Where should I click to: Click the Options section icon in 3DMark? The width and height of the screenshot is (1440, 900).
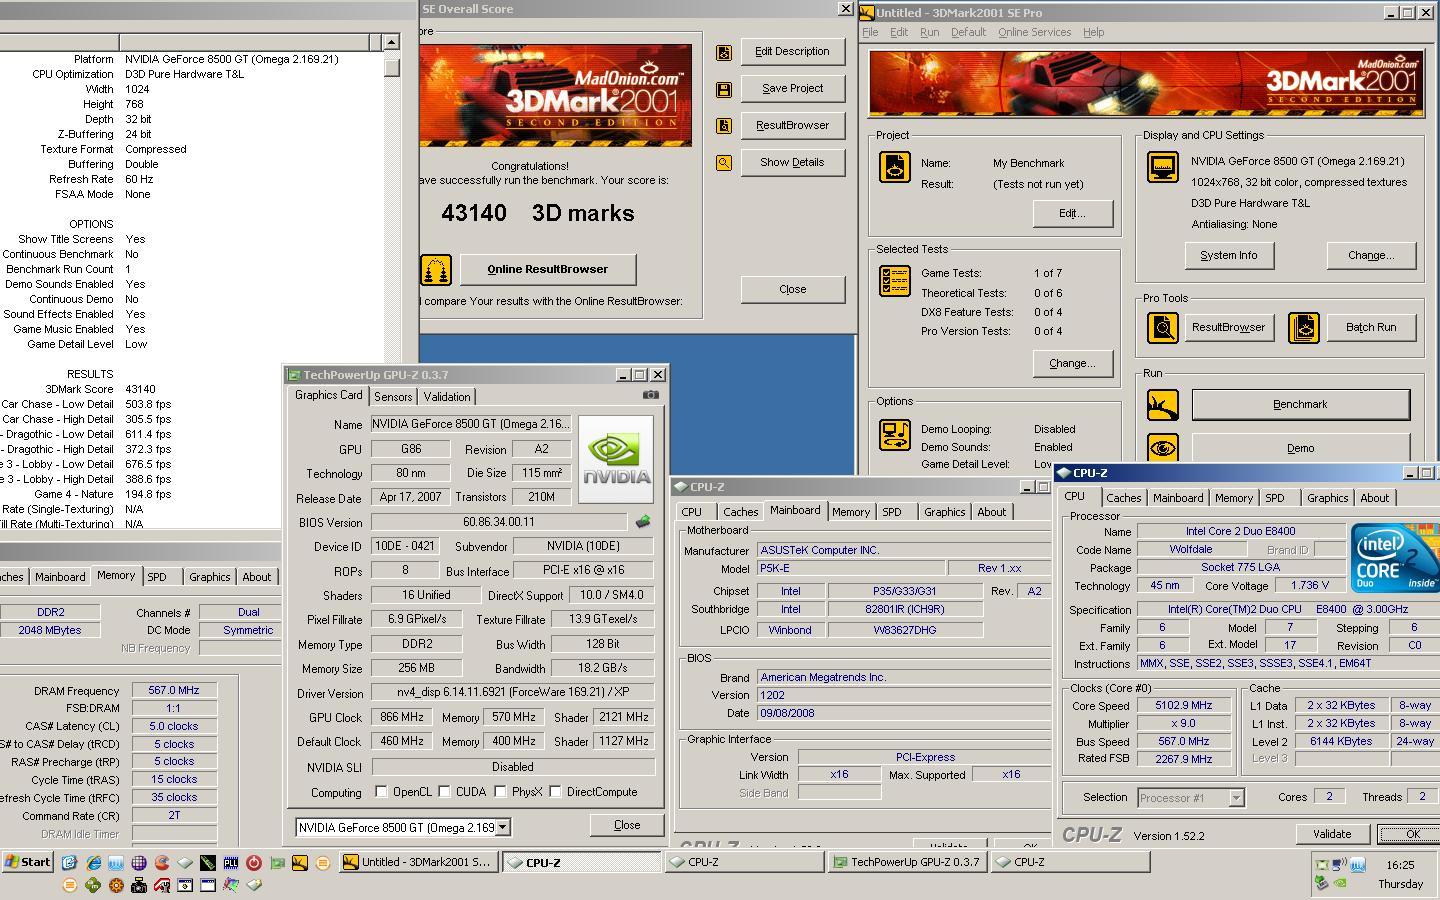[x=895, y=434]
